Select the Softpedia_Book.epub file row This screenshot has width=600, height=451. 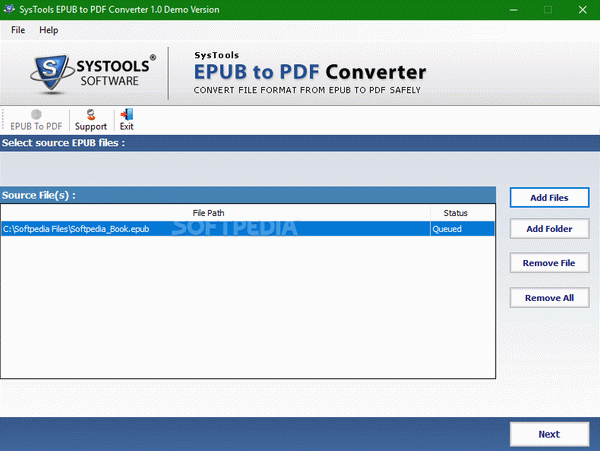[248, 229]
